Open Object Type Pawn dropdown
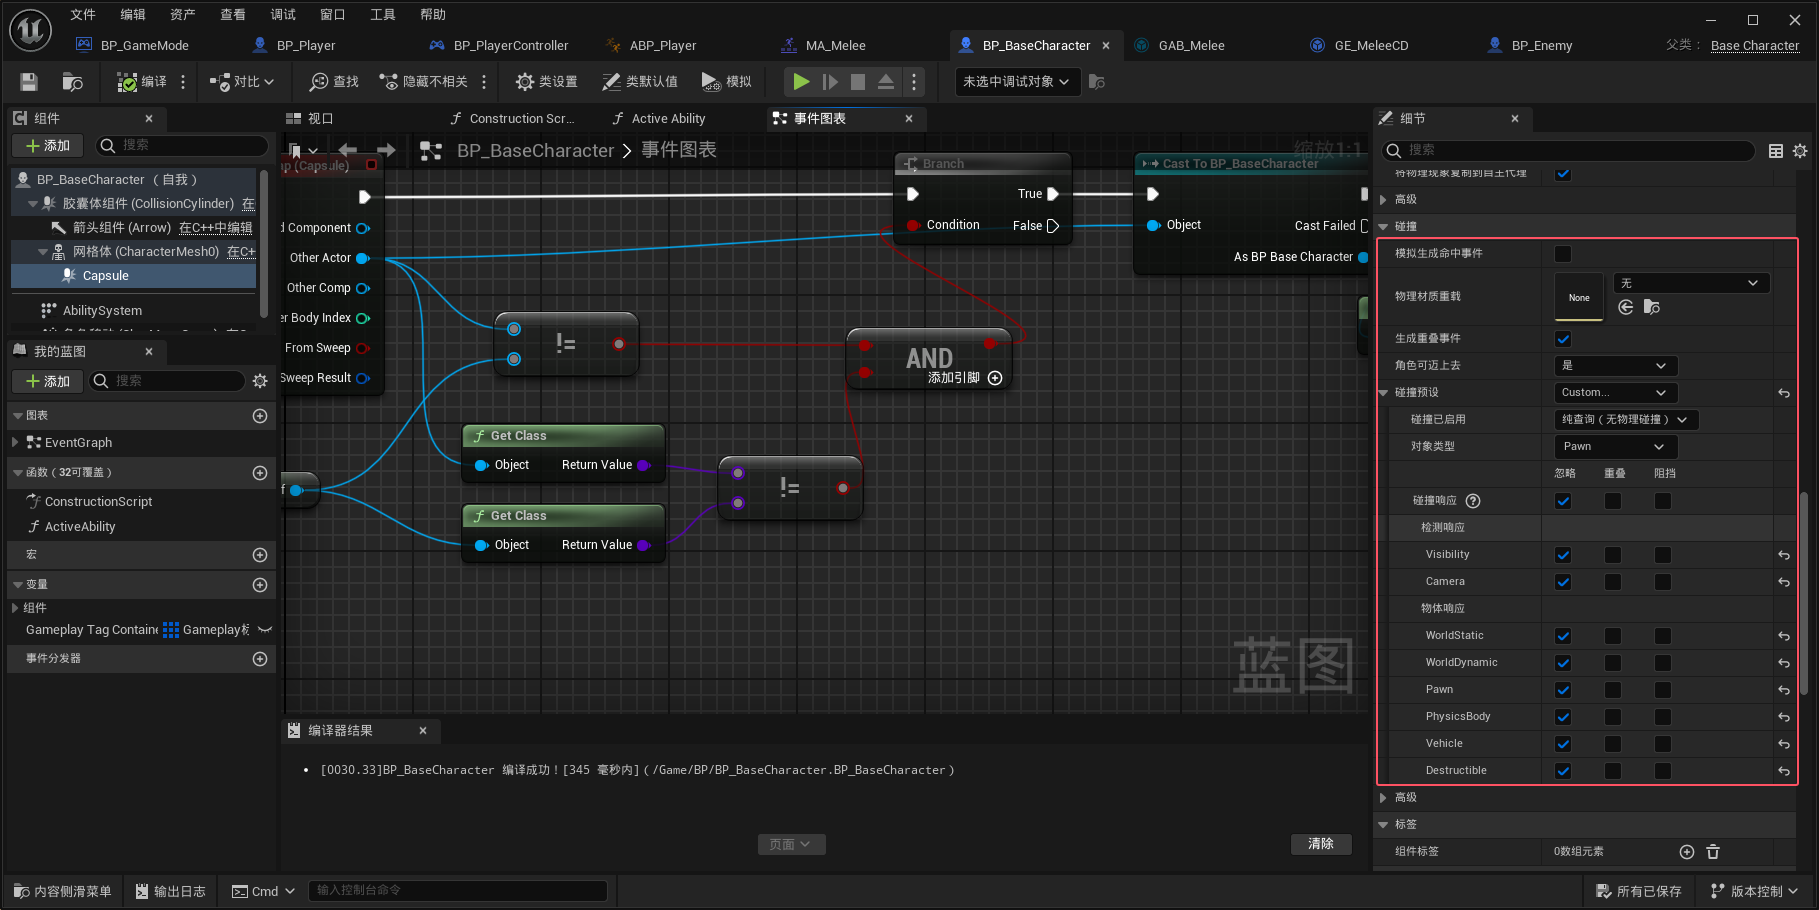Viewport: 1819px width, 910px height. click(x=1615, y=447)
